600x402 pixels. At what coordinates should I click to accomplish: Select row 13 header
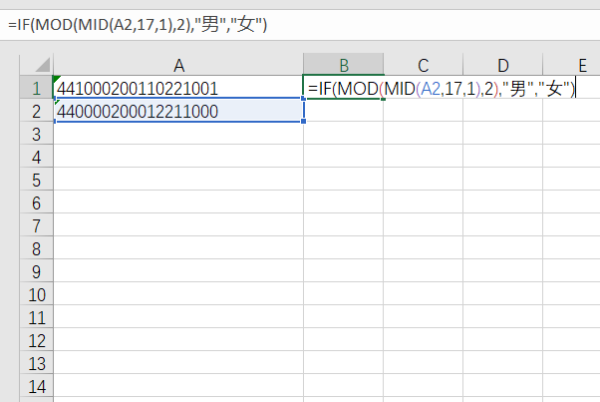37,363
